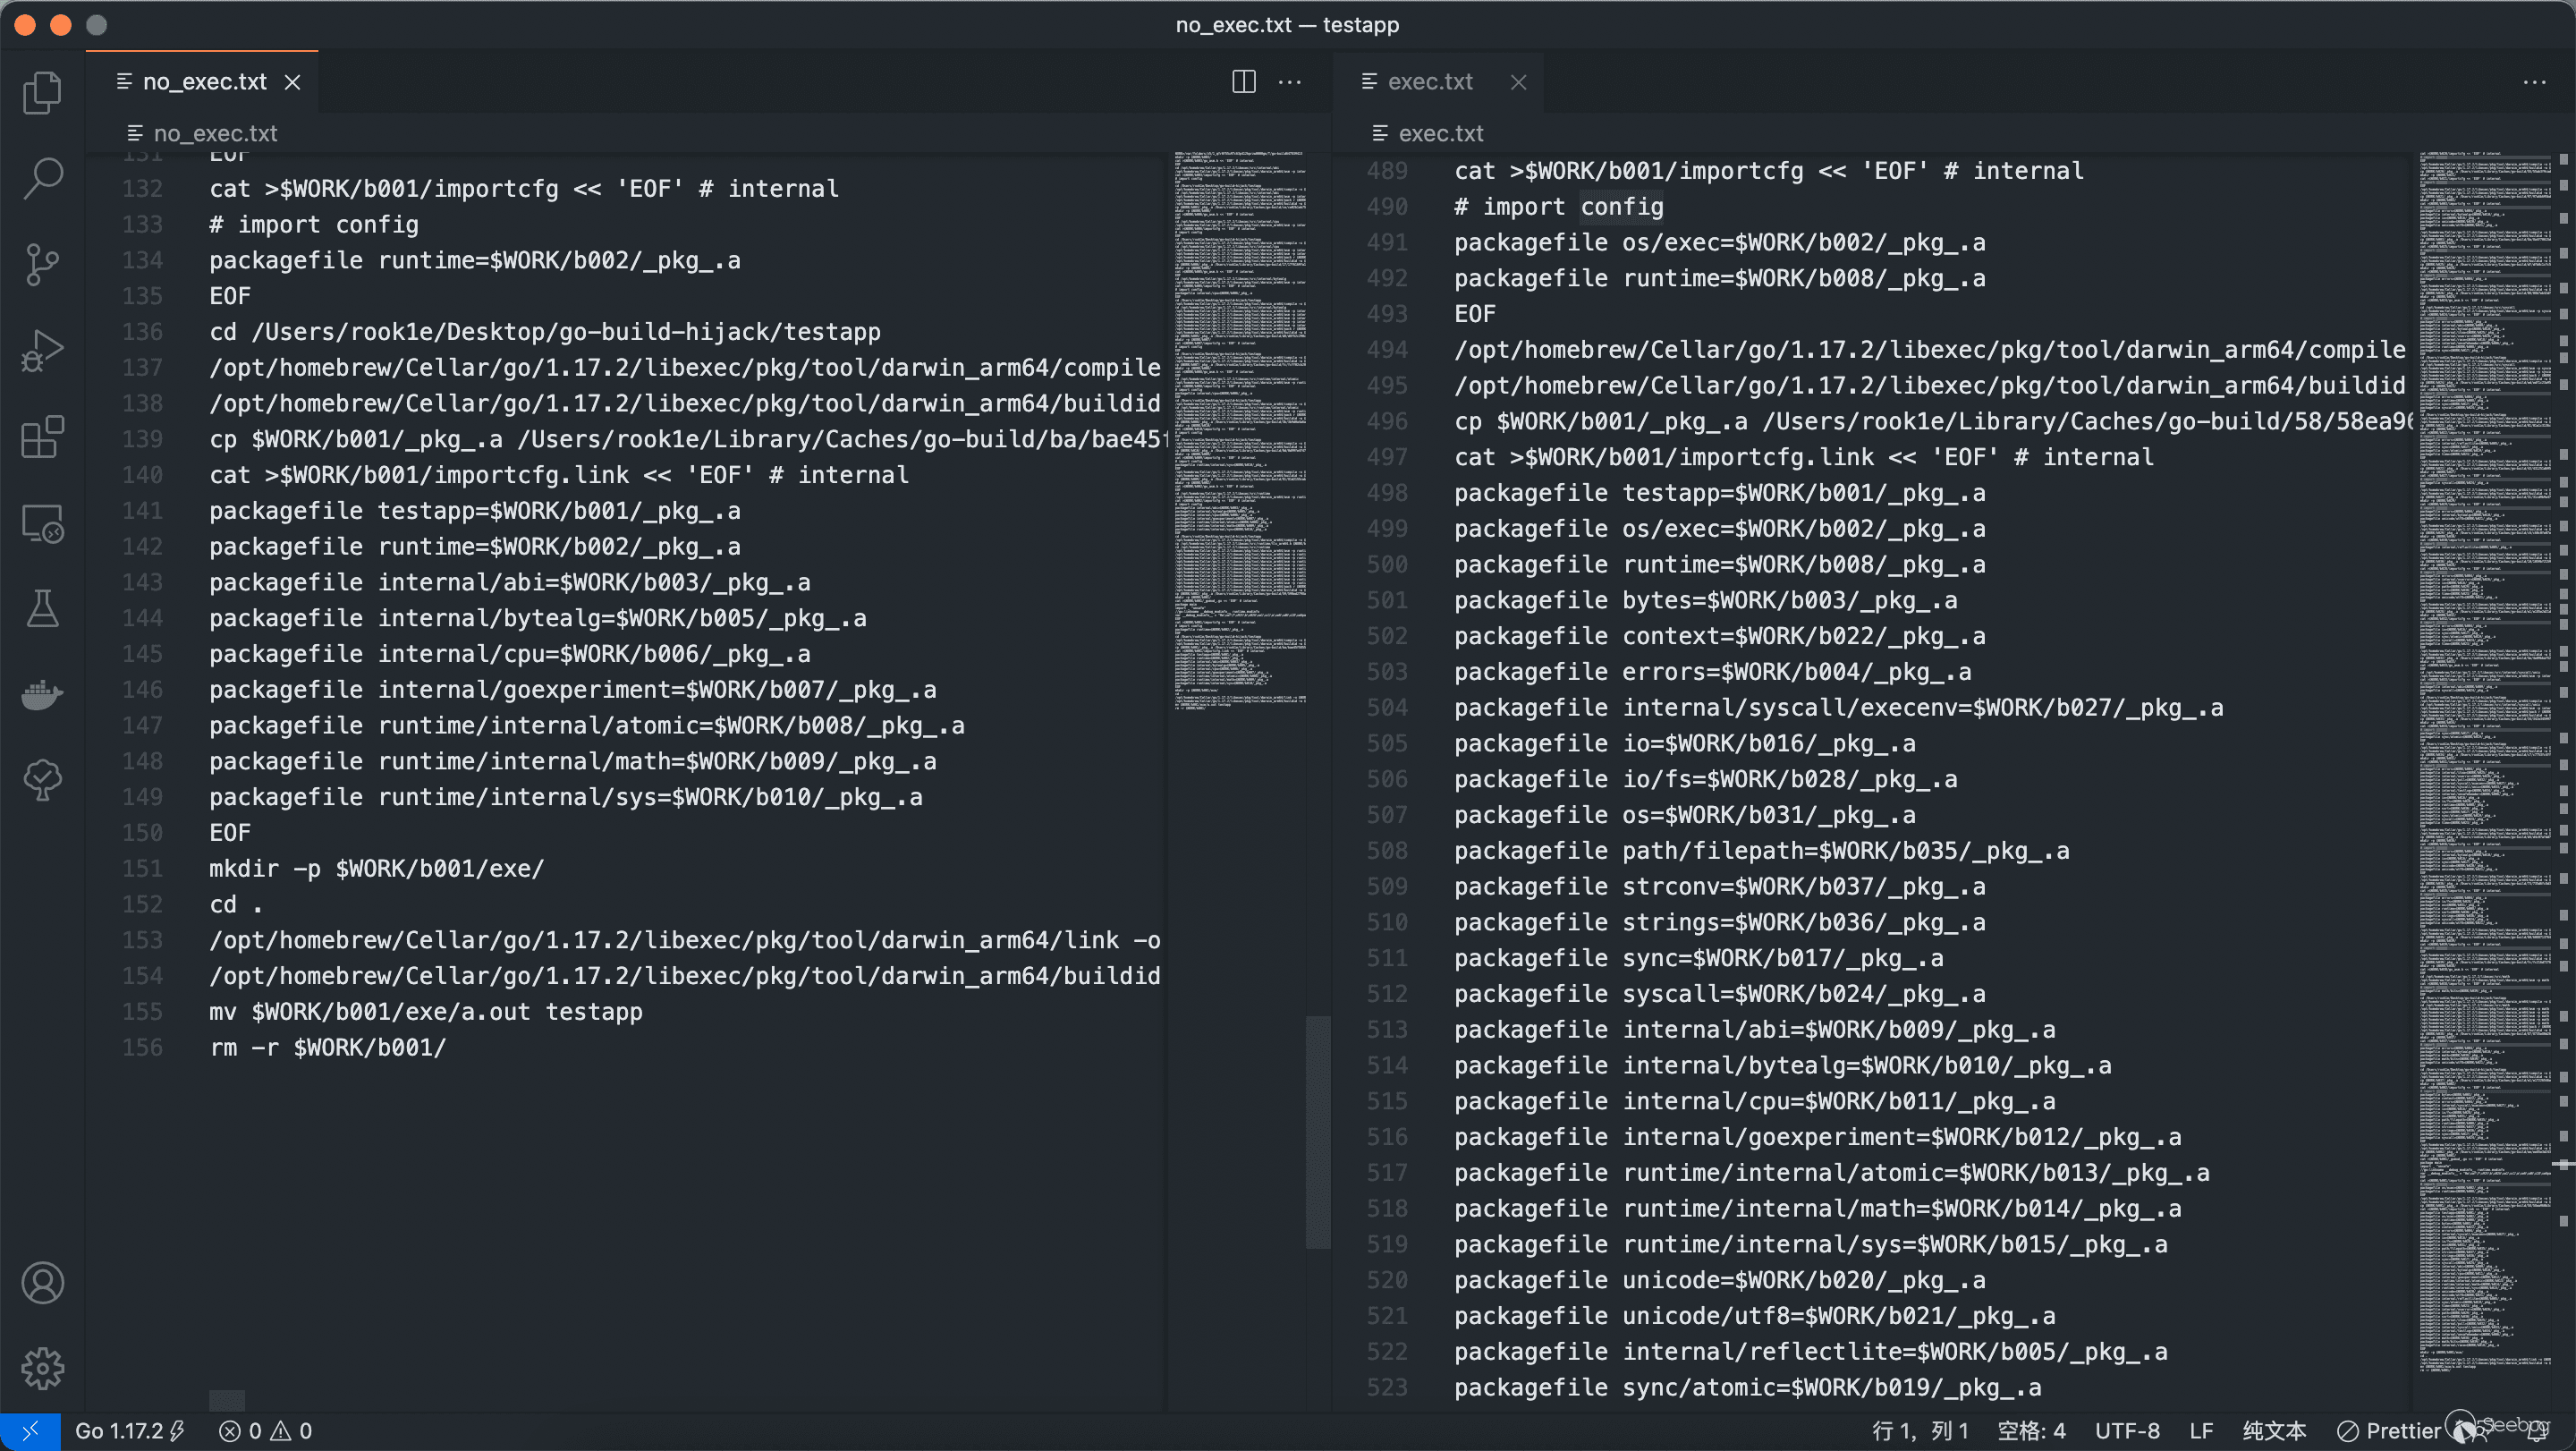Click the errors and warnings count indicator
2576x1451 pixels.
coord(266,1431)
